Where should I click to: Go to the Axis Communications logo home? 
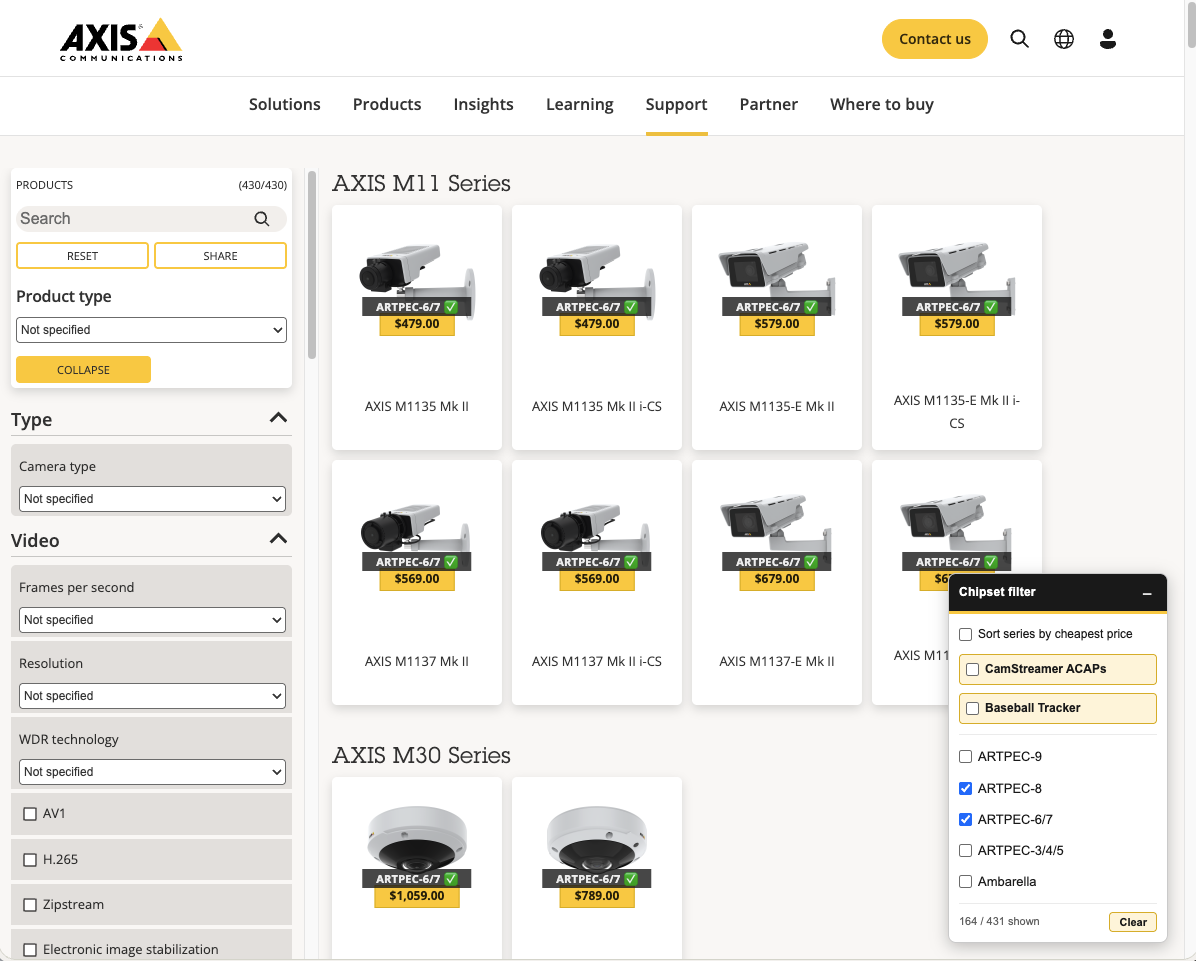(x=121, y=39)
